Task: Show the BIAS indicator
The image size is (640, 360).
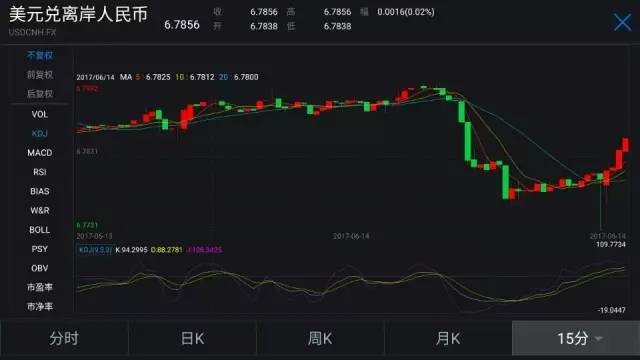Action: [40, 191]
